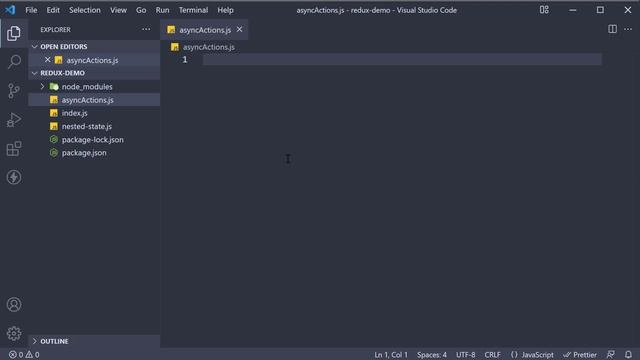The width and height of the screenshot is (640, 360).
Task: Open errors and warnings problems indicator
Action: coord(24,354)
